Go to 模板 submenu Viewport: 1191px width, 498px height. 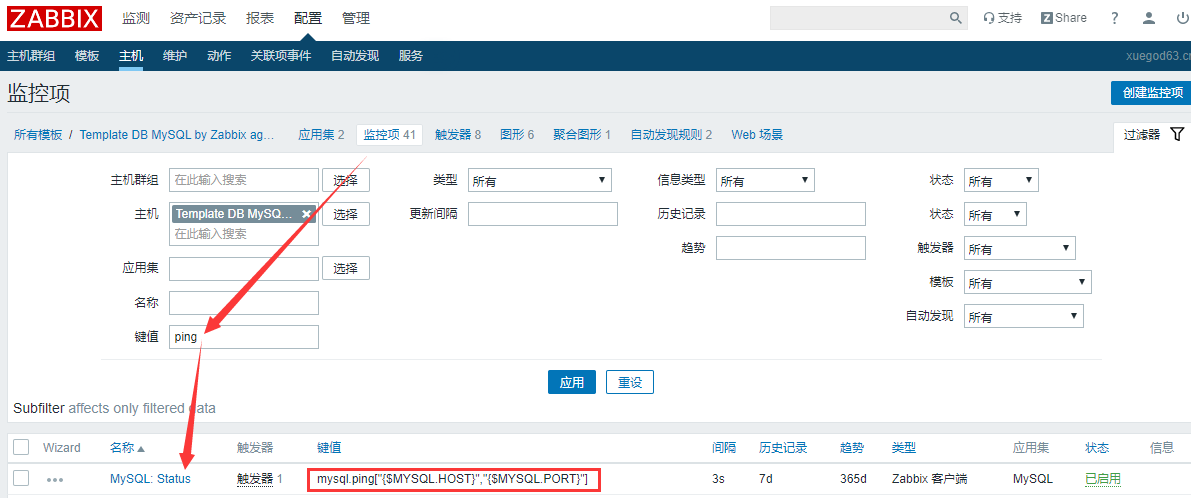coord(87,55)
